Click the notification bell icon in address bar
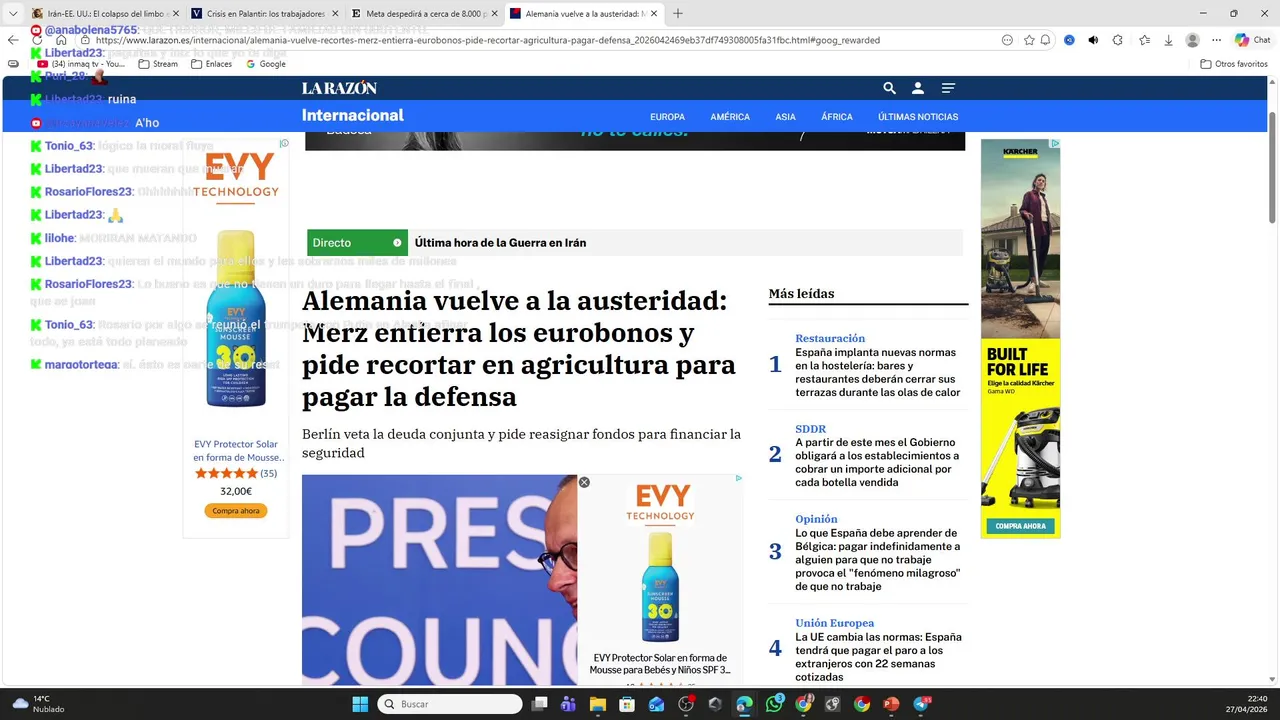1280x720 pixels. pyautogui.click(x=1045, y=40)
